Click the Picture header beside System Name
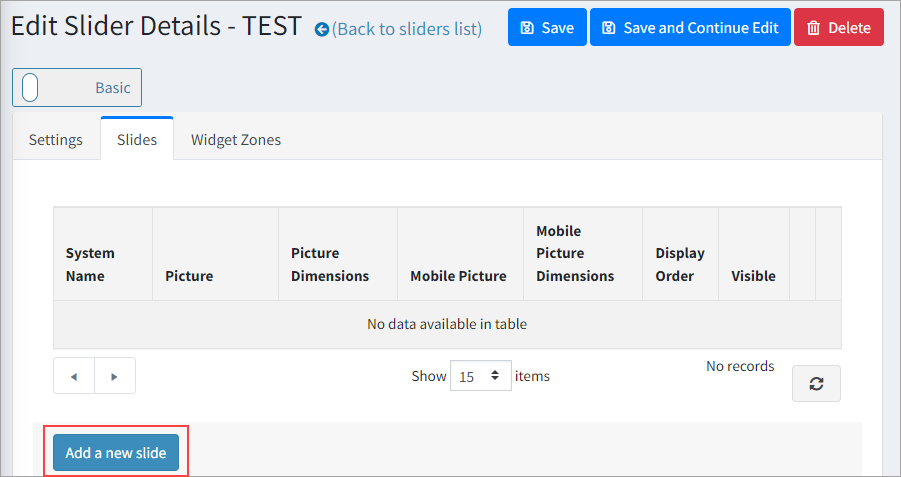The width and height of the screenshot is (901, 477). [189, 276]
